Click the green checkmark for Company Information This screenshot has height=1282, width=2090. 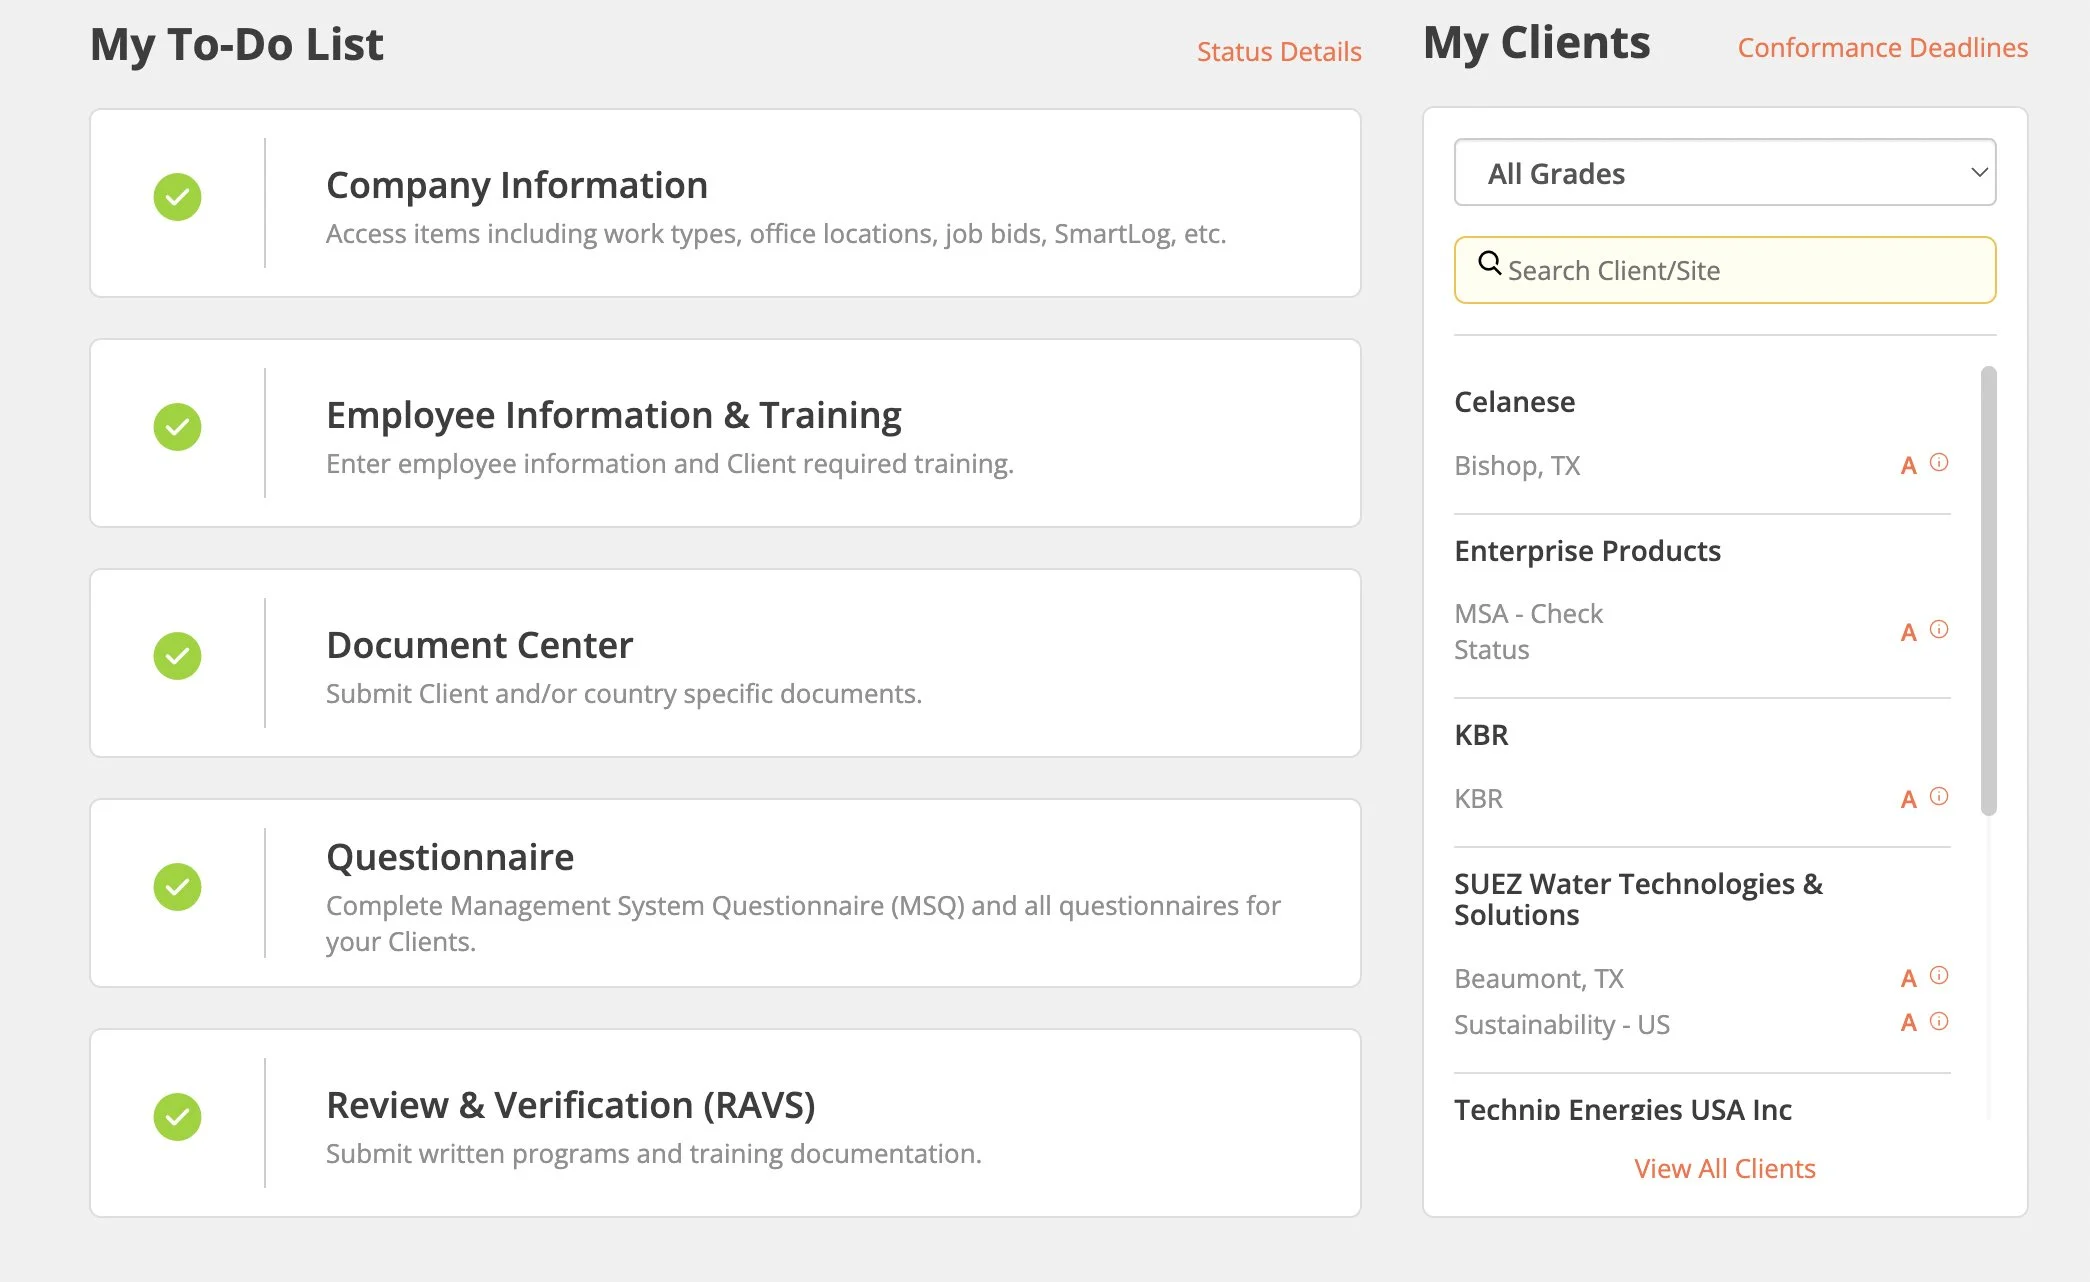click(177, 197)
